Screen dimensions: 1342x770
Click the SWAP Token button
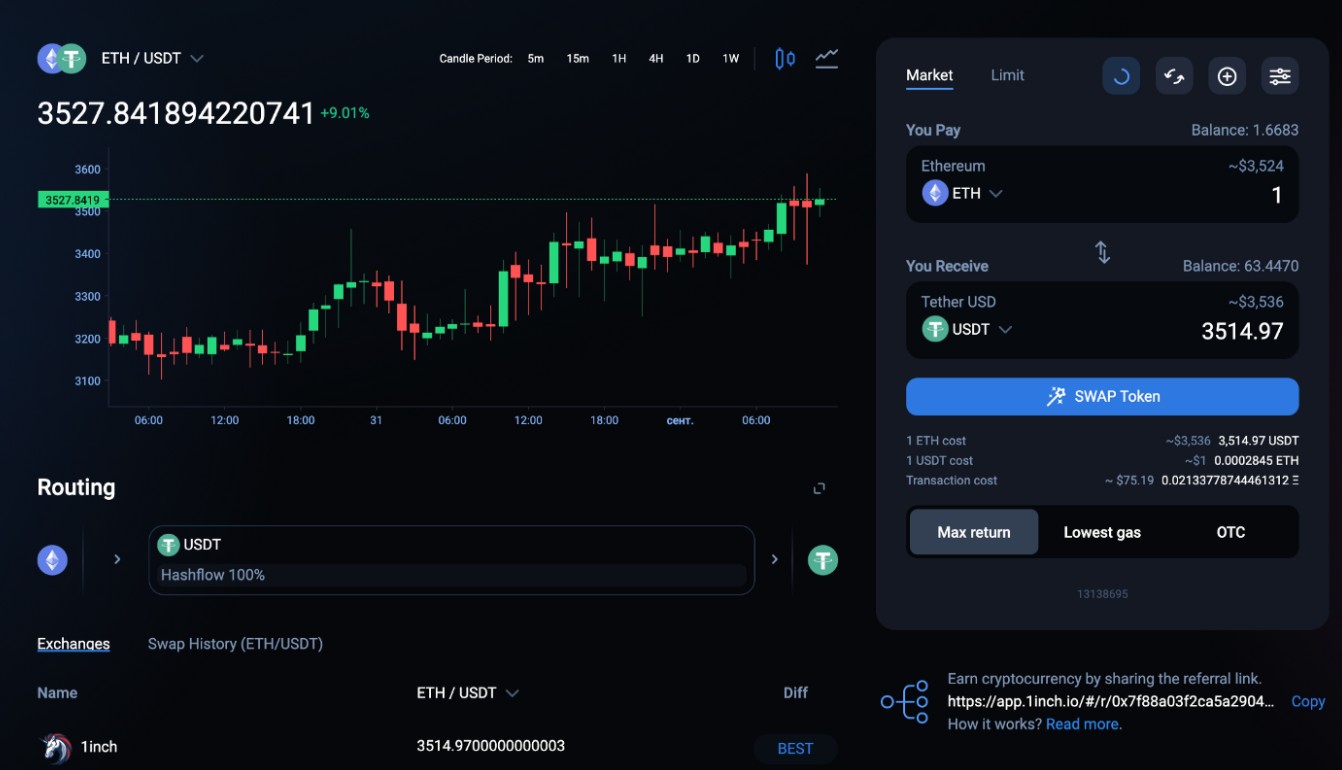(1102, 396)
